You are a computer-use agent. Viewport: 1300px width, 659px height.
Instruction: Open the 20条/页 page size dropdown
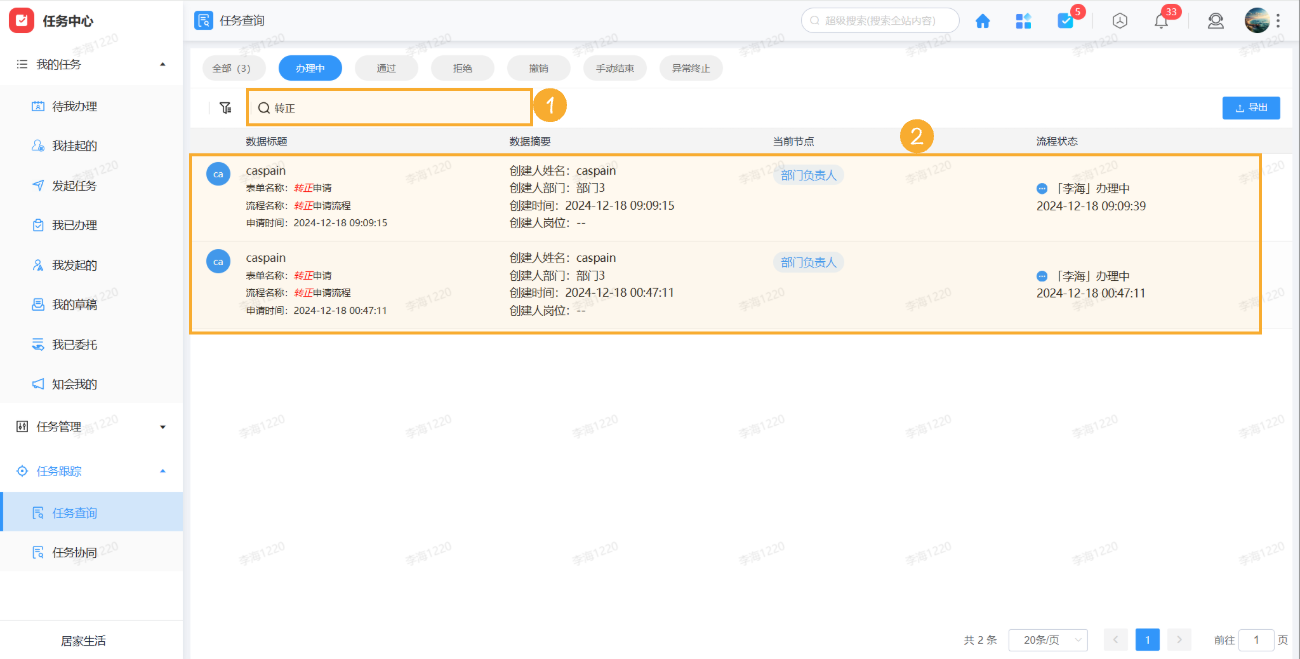(1047, 640)
